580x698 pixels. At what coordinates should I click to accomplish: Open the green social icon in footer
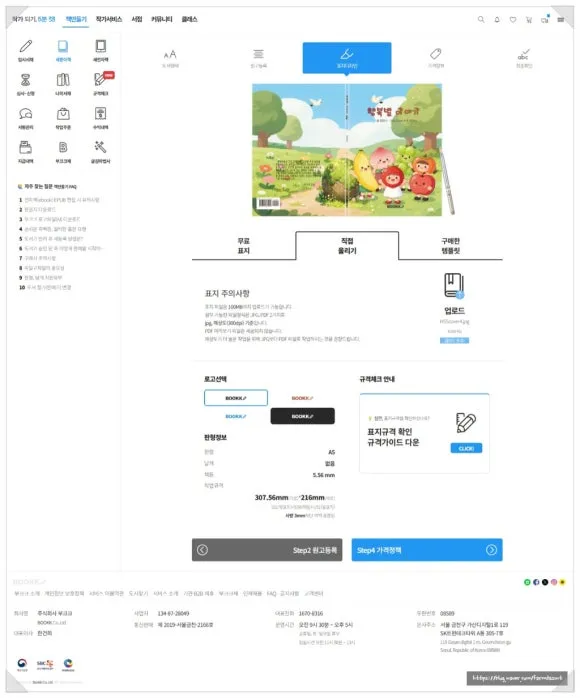point(527,582)
